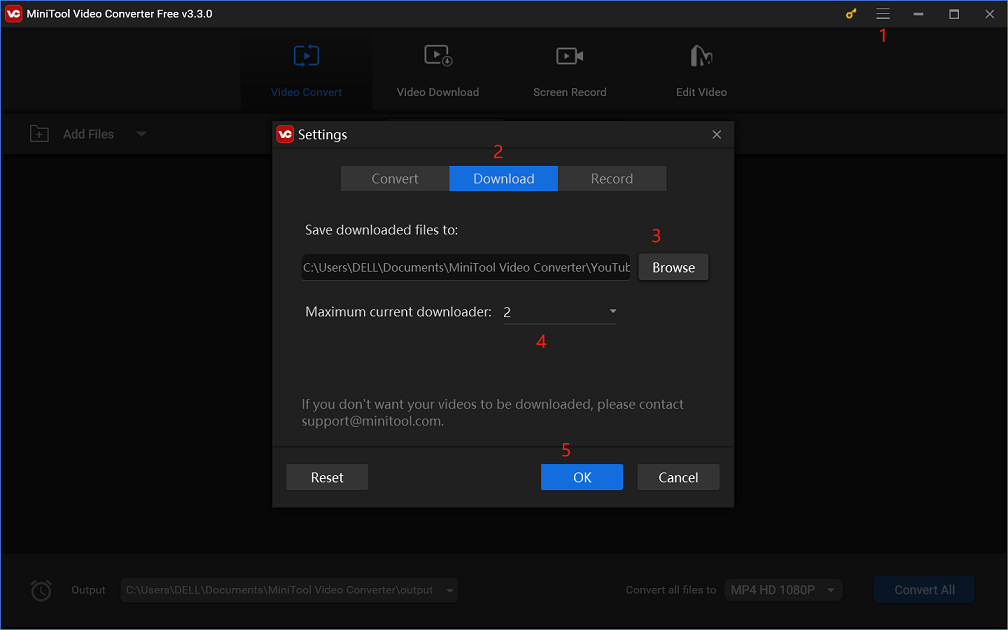Click the Edit Video icon
Screen dimensions: 1008x630
701,56
